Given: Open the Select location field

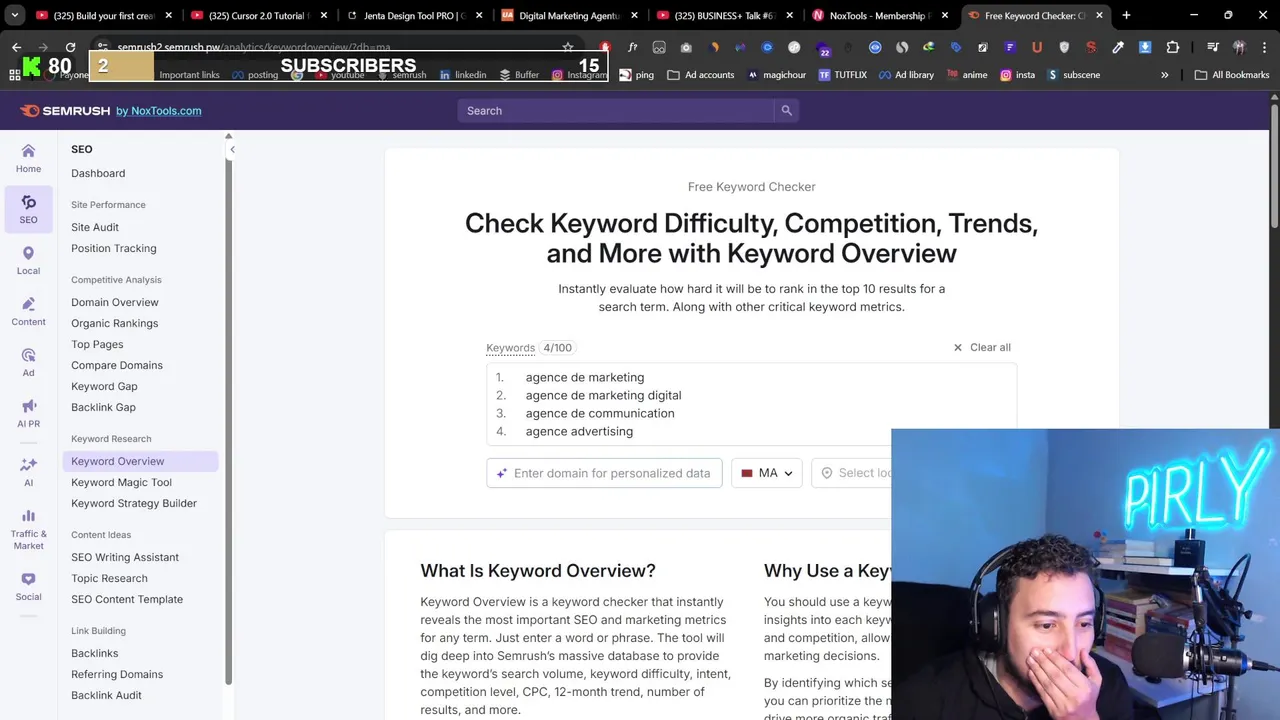Looking at the screenshot, I should click(852, 473).
